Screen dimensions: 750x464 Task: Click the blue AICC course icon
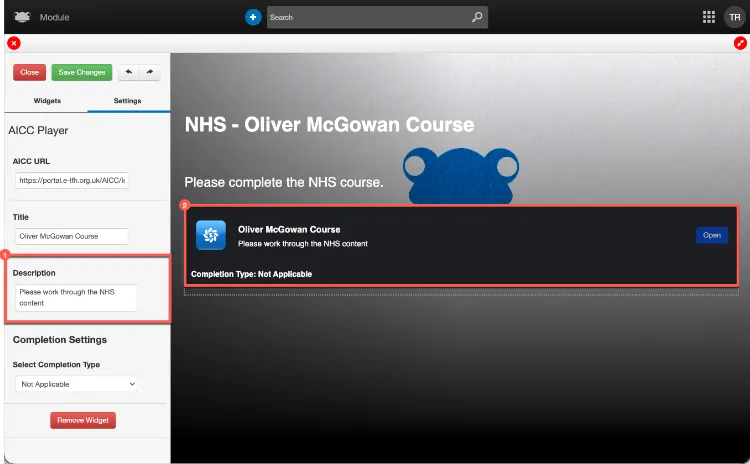(210, 235)
